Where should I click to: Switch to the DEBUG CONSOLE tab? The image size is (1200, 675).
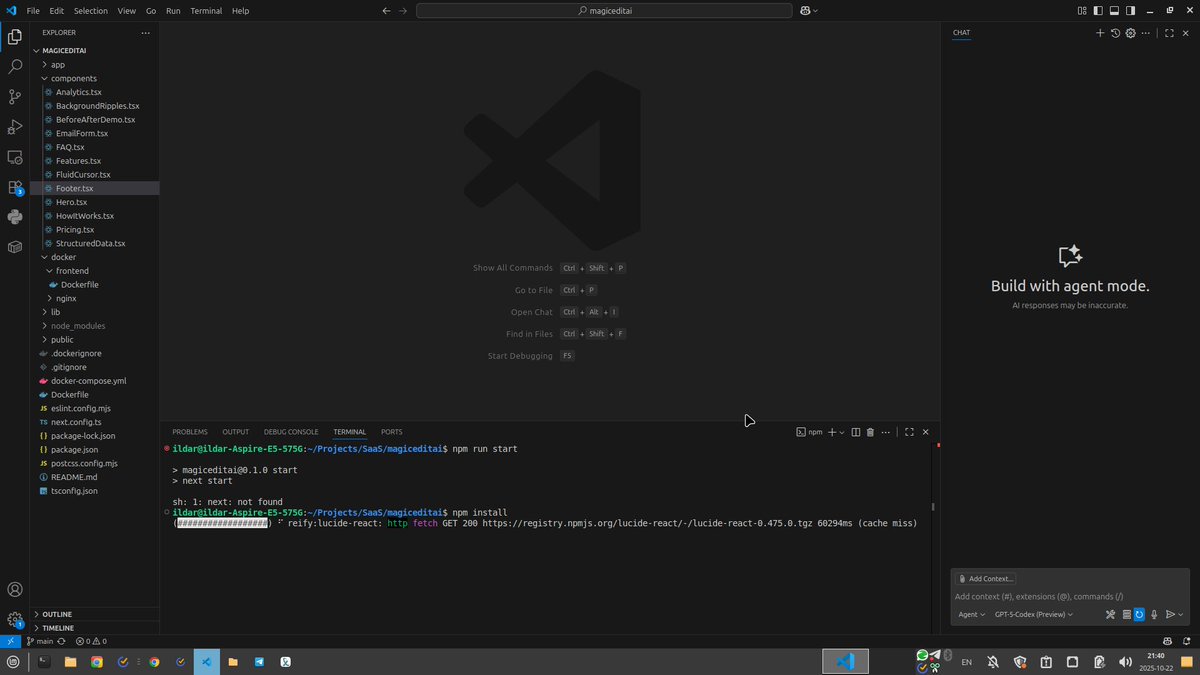(291, 432)
